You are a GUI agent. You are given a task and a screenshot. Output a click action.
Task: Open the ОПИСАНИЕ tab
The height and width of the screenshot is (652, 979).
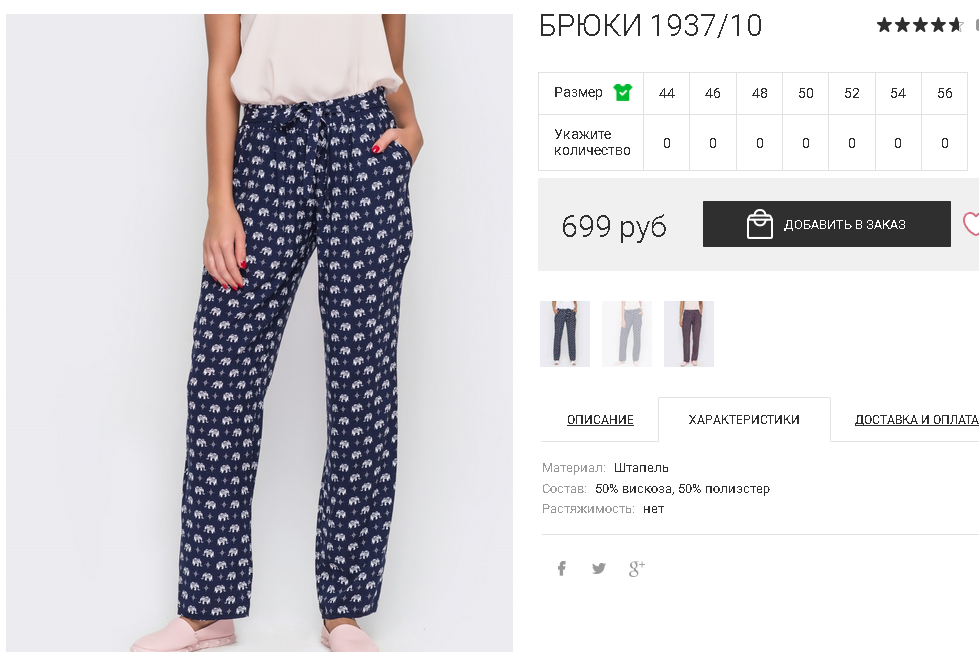600,420
